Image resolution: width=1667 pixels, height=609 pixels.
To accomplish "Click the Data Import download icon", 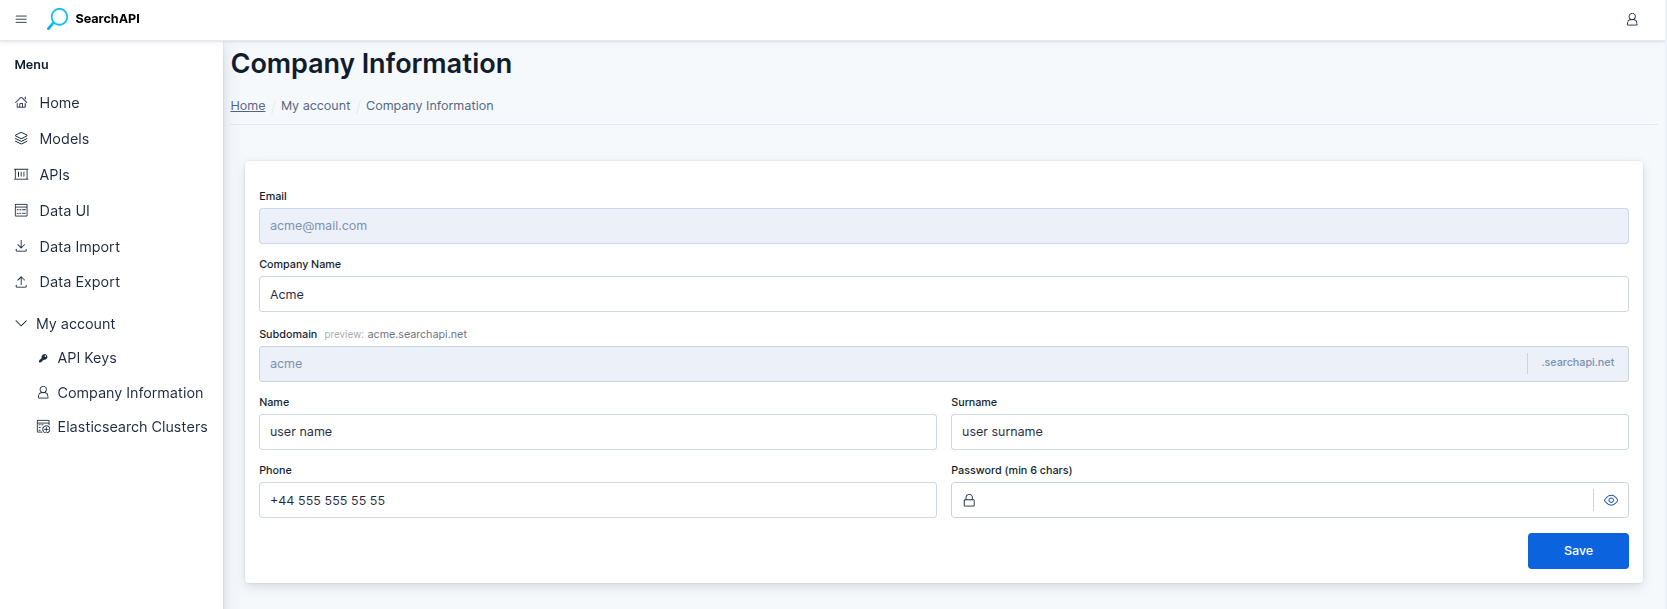I will 21,246.
